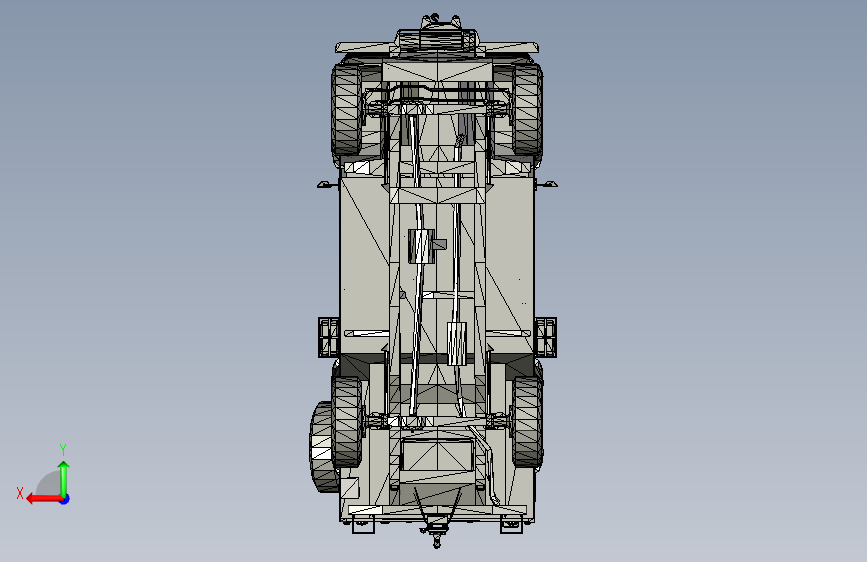The height and width of the screenshot is (562, 867).
Task: Select the upper muffler box on the center chassis
Action: 420,246
